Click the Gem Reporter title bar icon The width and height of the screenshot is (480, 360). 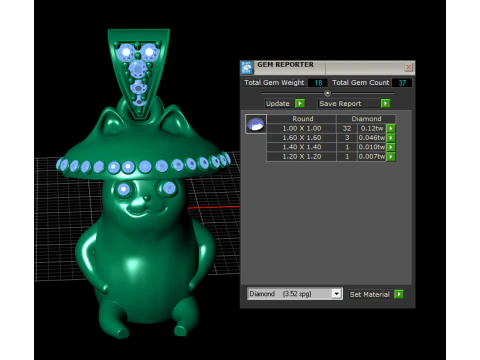point(247,68)
